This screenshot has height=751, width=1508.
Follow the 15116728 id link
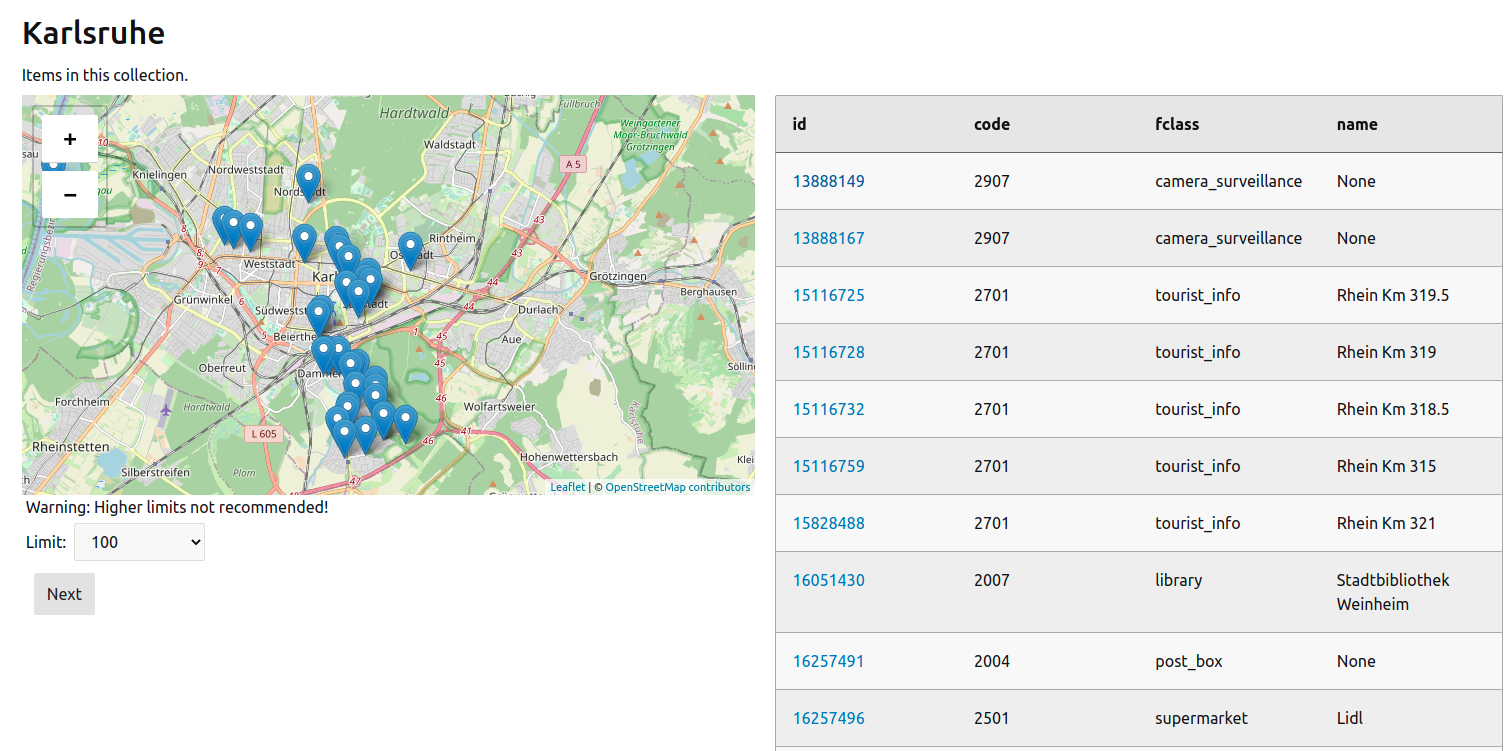828,352
